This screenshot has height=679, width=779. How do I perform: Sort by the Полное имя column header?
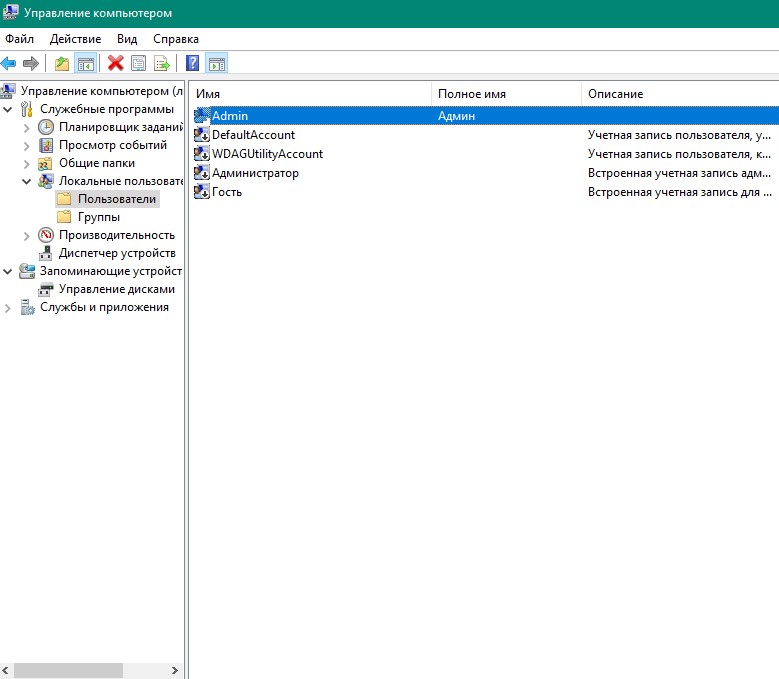(506, 94)
